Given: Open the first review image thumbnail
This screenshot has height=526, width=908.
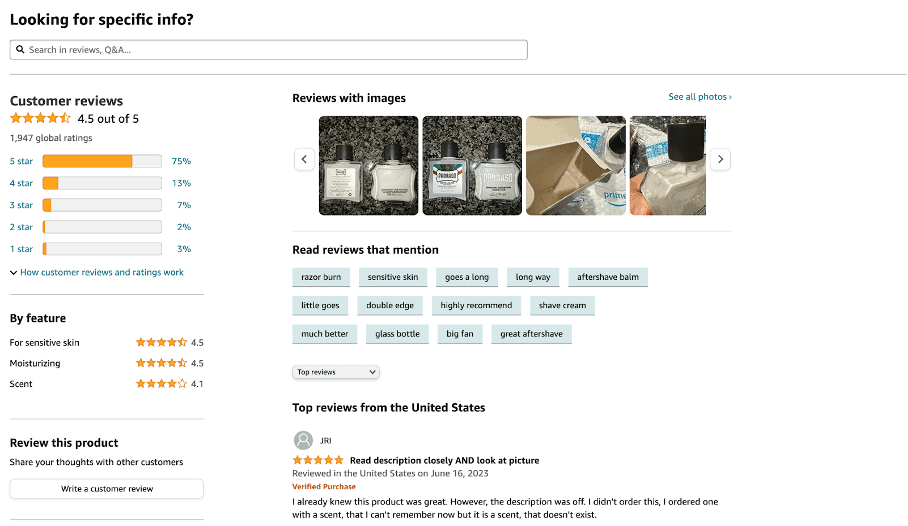Looking at the screenshot, I should [368, 166].
